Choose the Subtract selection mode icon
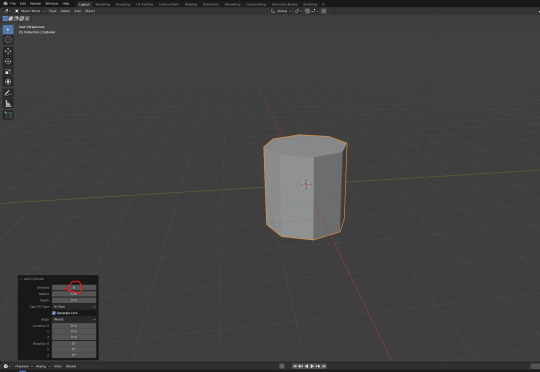 (x=16, y=19)
